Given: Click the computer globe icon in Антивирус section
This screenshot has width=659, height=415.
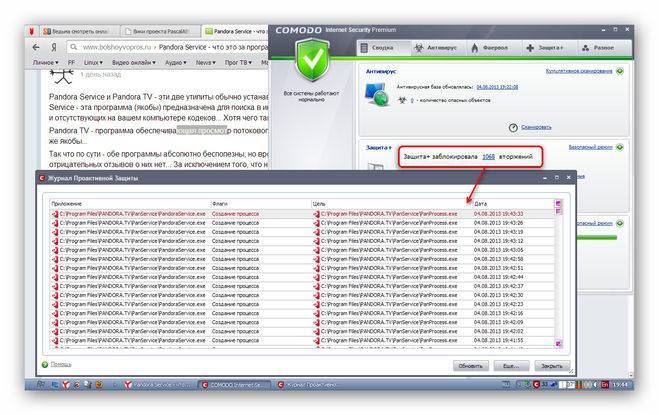Looking at the screenshot, I should click(x=376, y=95).
